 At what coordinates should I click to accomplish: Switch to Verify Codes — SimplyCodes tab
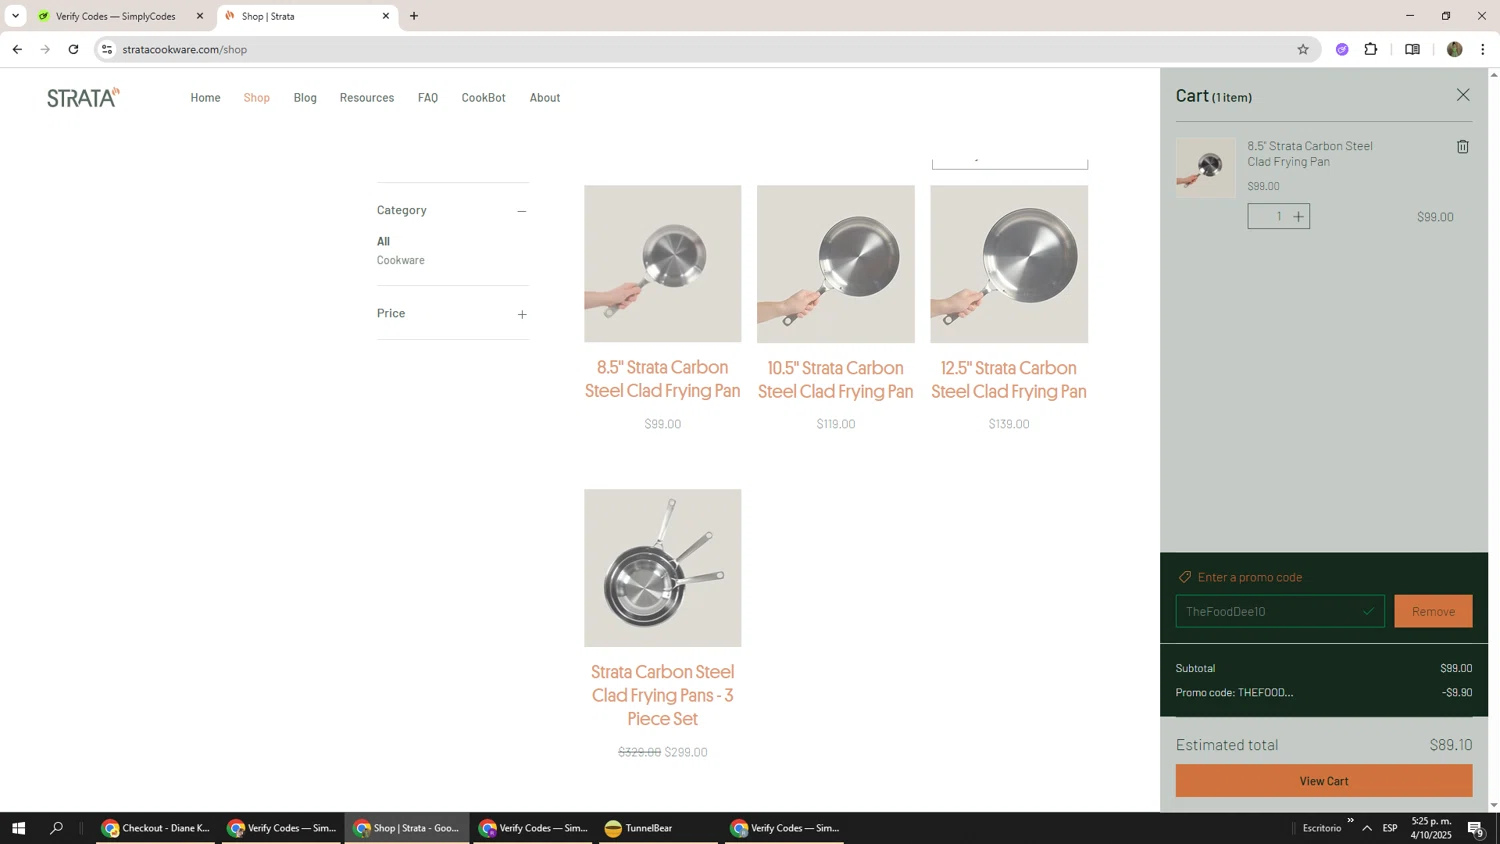pos(116,16)
